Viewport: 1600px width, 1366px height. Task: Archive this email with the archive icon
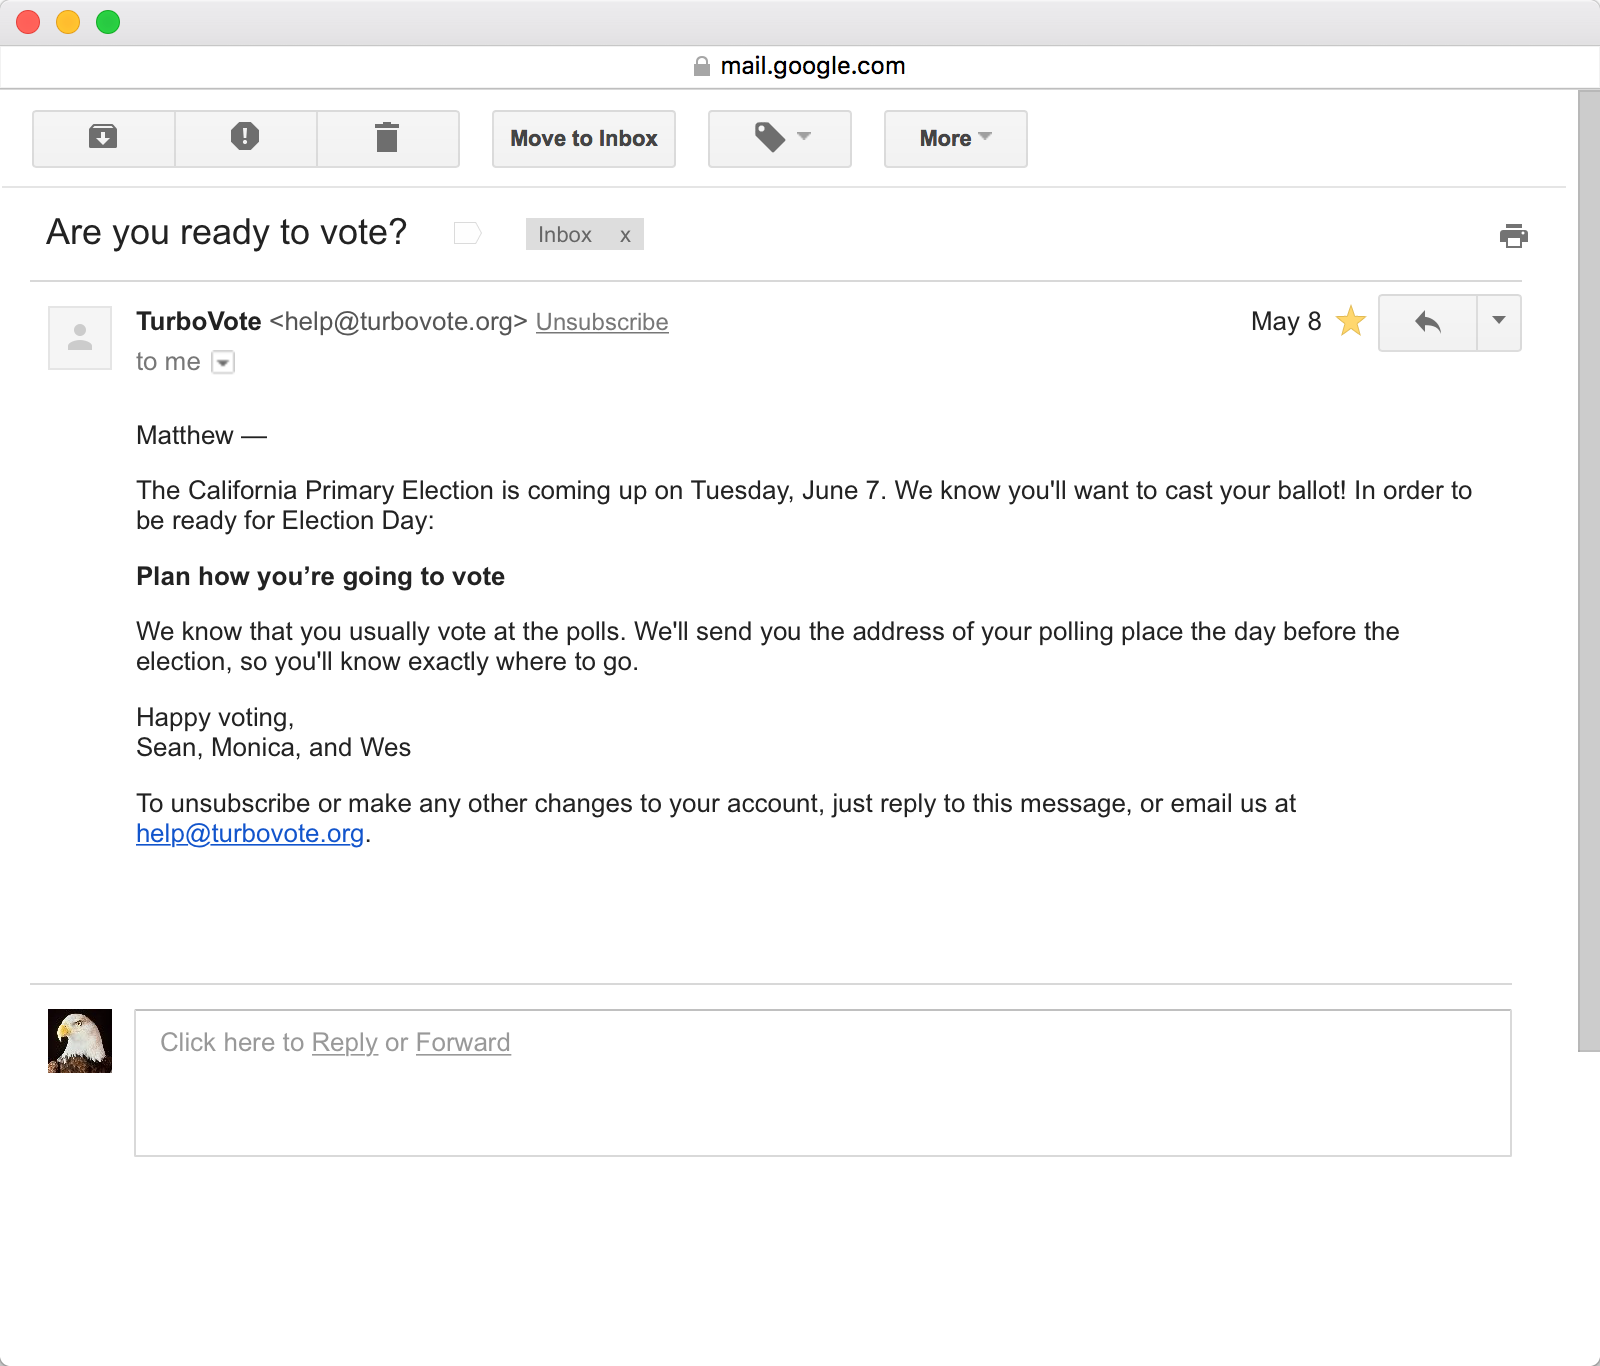(104, 138)
